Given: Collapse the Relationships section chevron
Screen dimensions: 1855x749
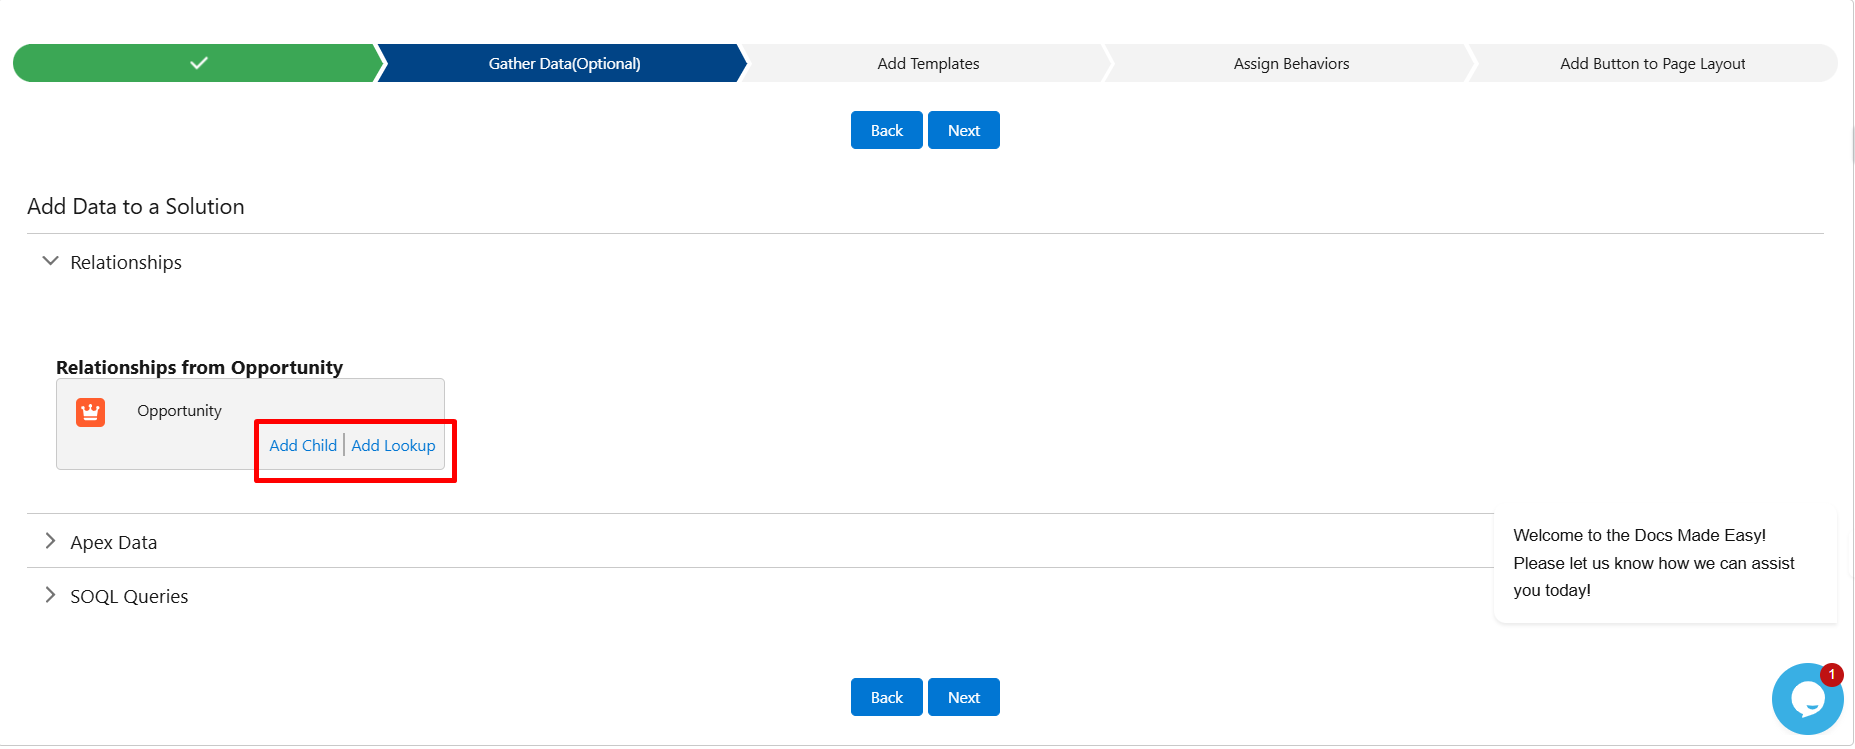Looking at the screenshot, I should coord(50,261).
